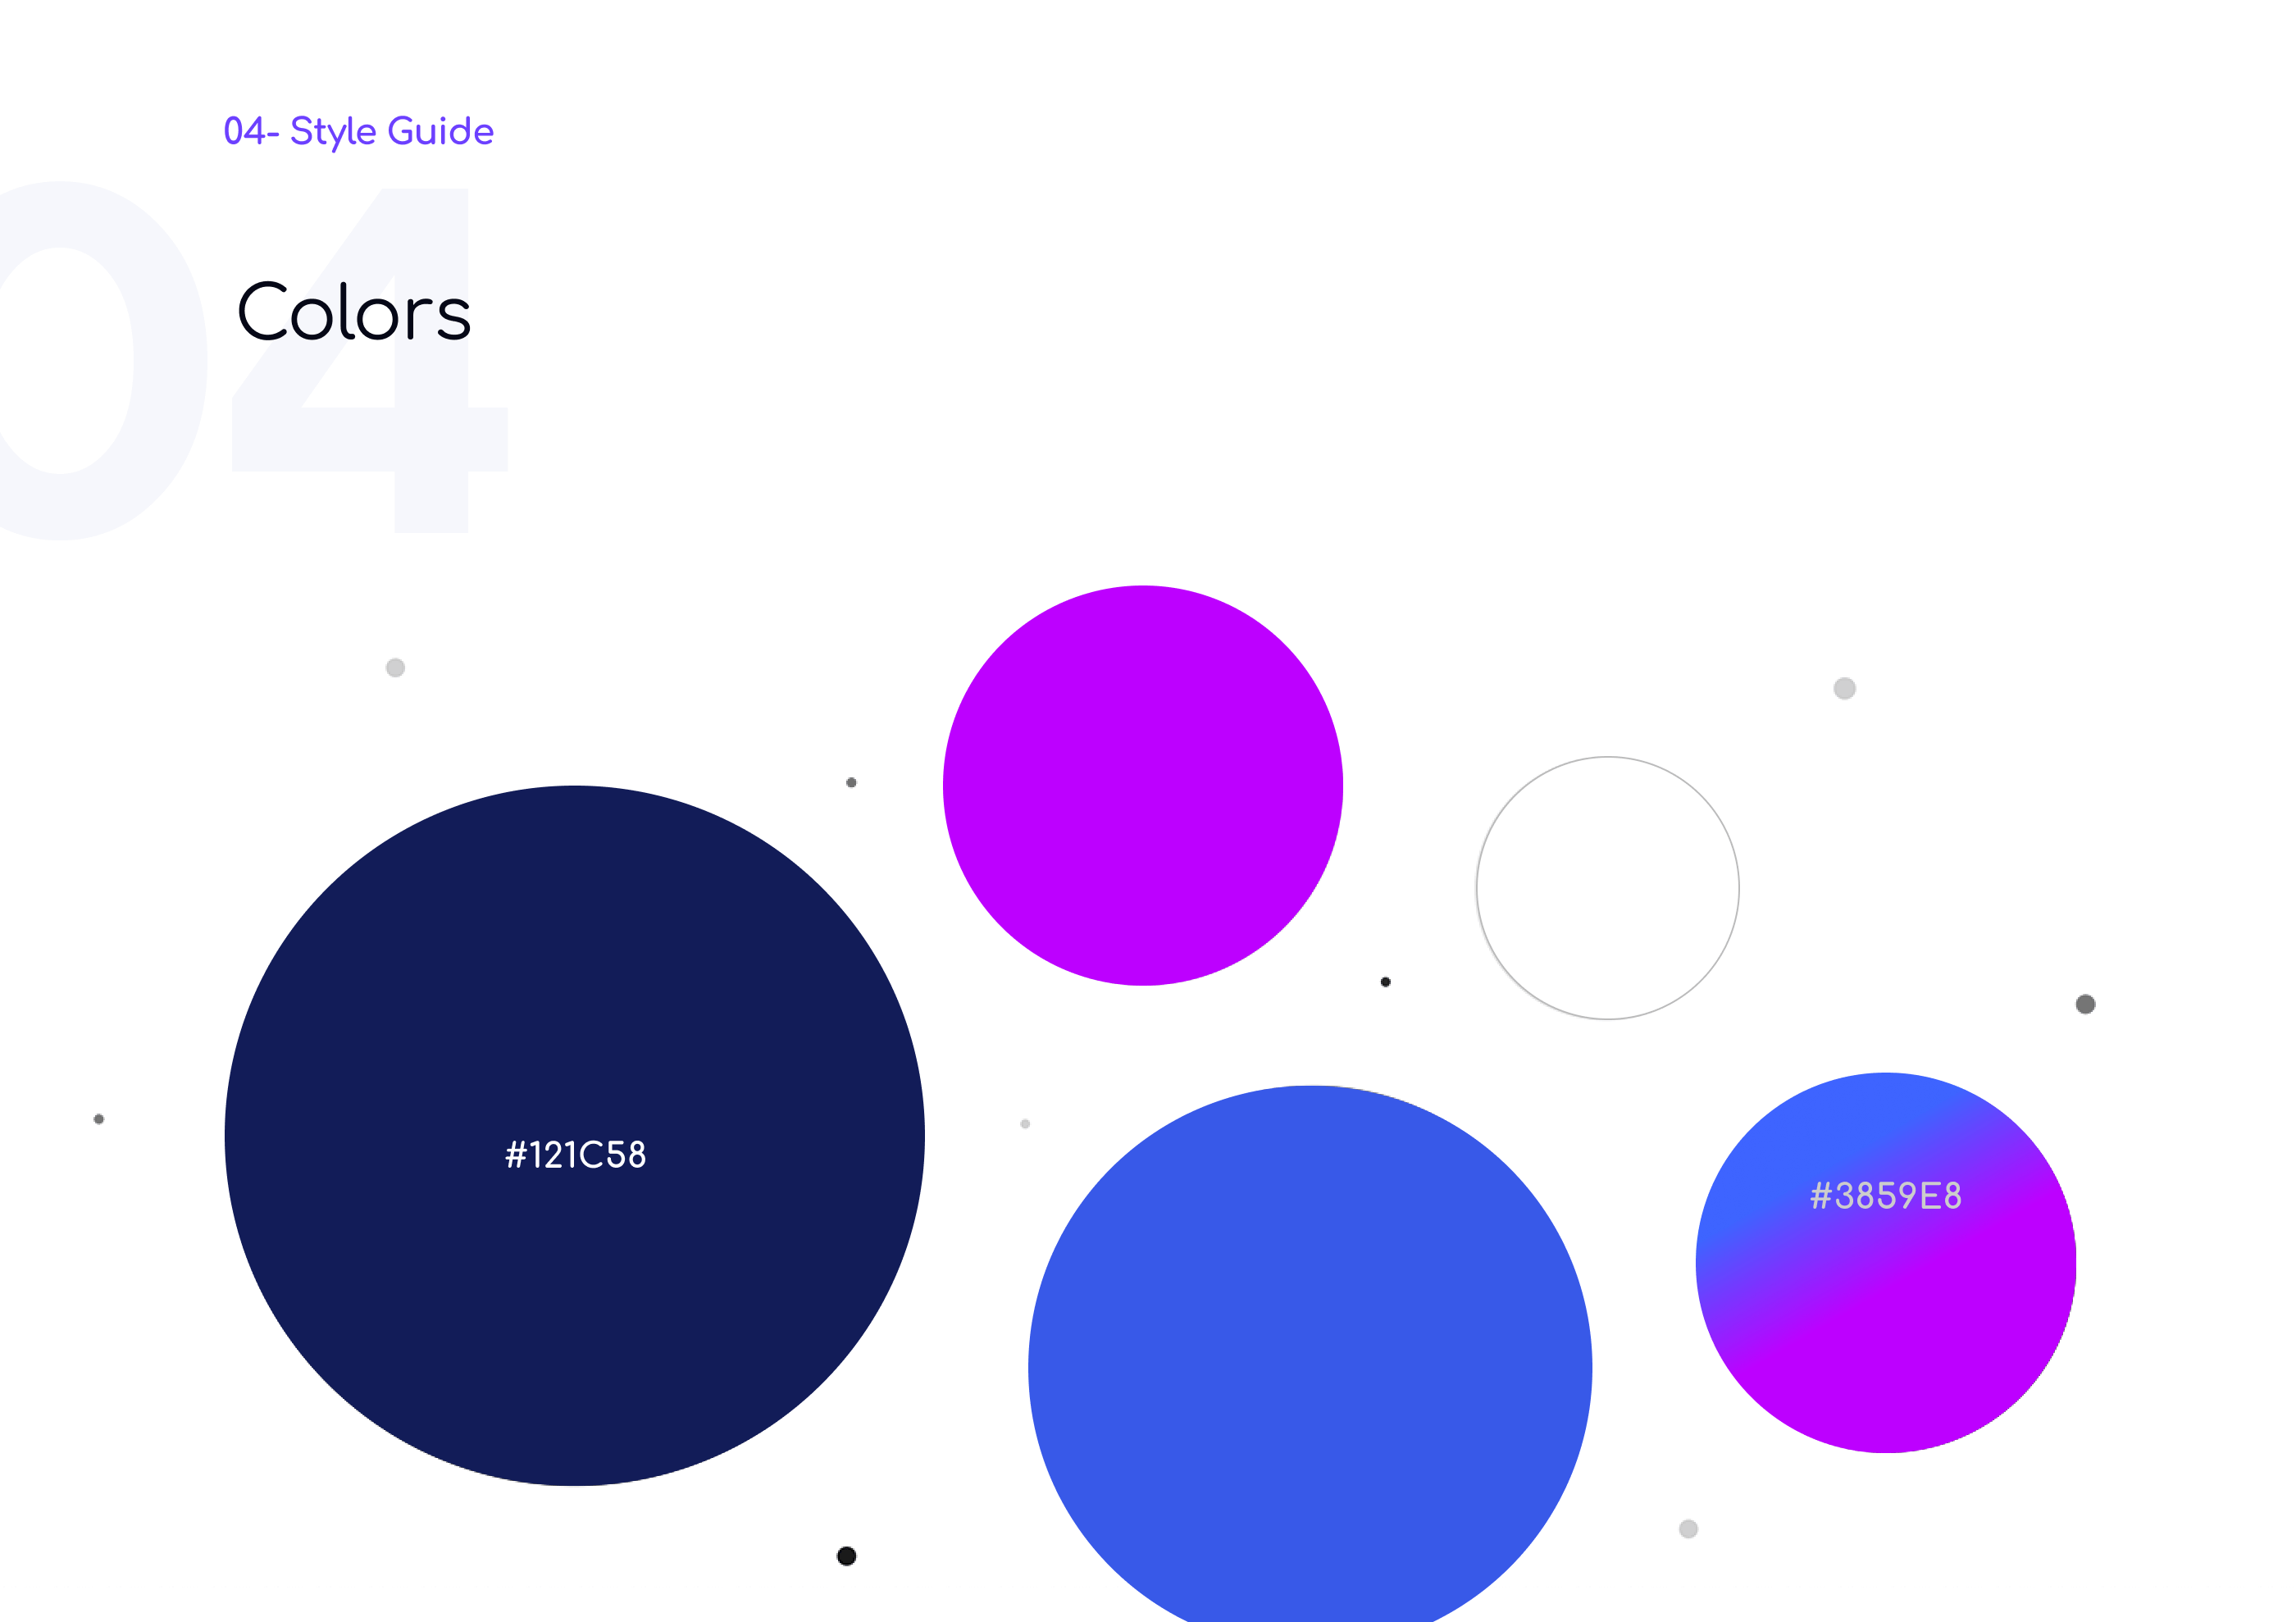Click the #3859E8 hex code text
2296x1622 pixels.
point(1885,1196)
